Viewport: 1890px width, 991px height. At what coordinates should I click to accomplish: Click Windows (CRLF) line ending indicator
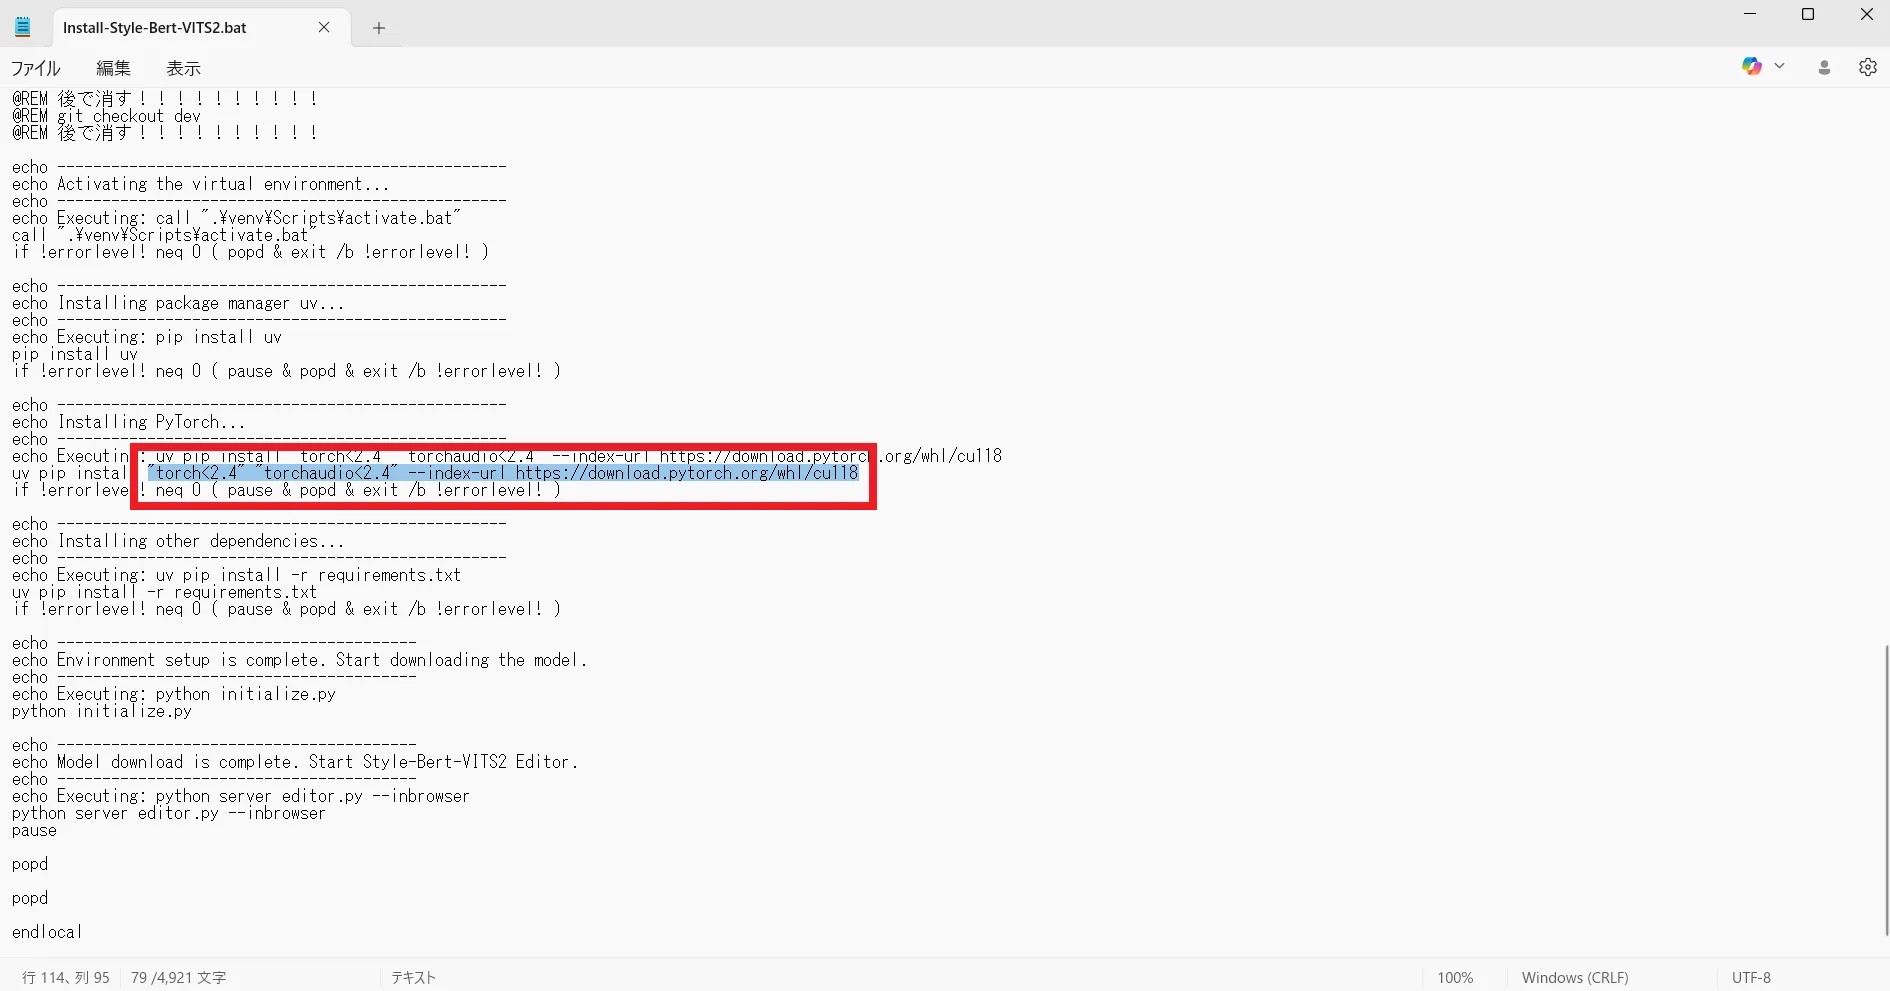click(x=1574, y=977)
